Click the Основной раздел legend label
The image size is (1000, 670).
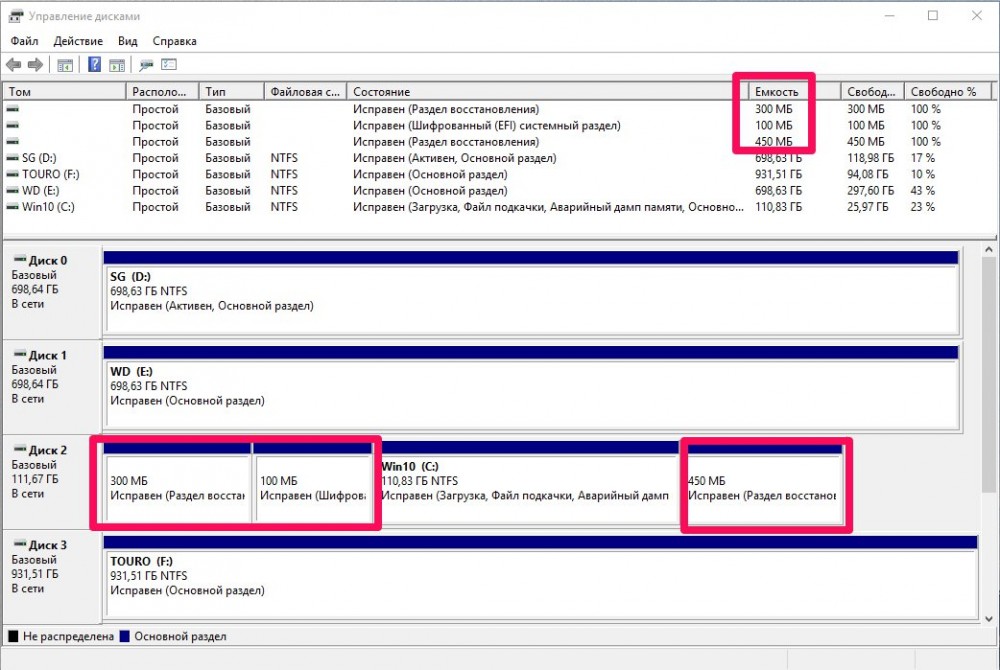180,636
